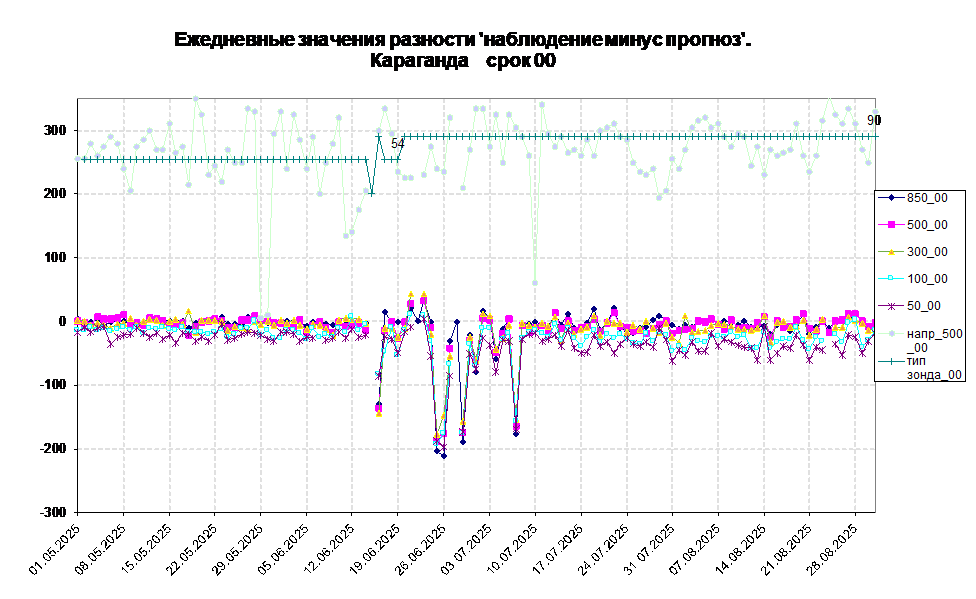The image size is (976, 599).
Task: Select the cyan square 100_00 legend marker
Action: (x=891, y=279)
